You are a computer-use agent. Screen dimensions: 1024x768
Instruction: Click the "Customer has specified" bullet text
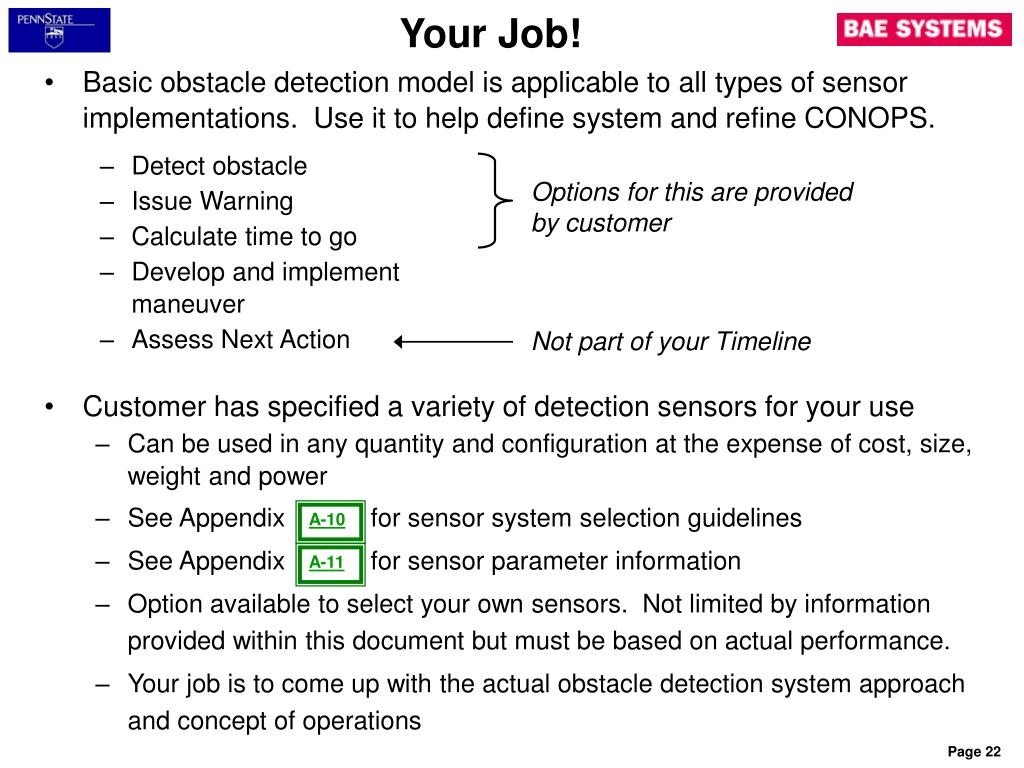(498, 407)
